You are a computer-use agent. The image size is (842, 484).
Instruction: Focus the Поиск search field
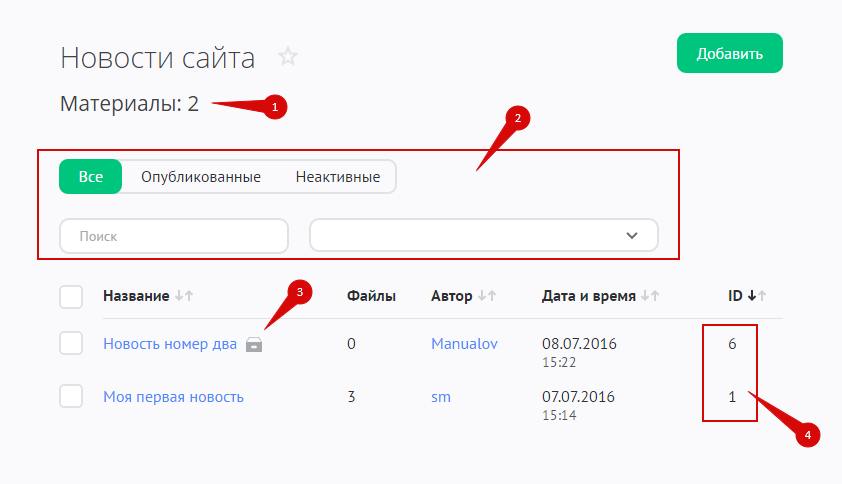tap(174, 236)
